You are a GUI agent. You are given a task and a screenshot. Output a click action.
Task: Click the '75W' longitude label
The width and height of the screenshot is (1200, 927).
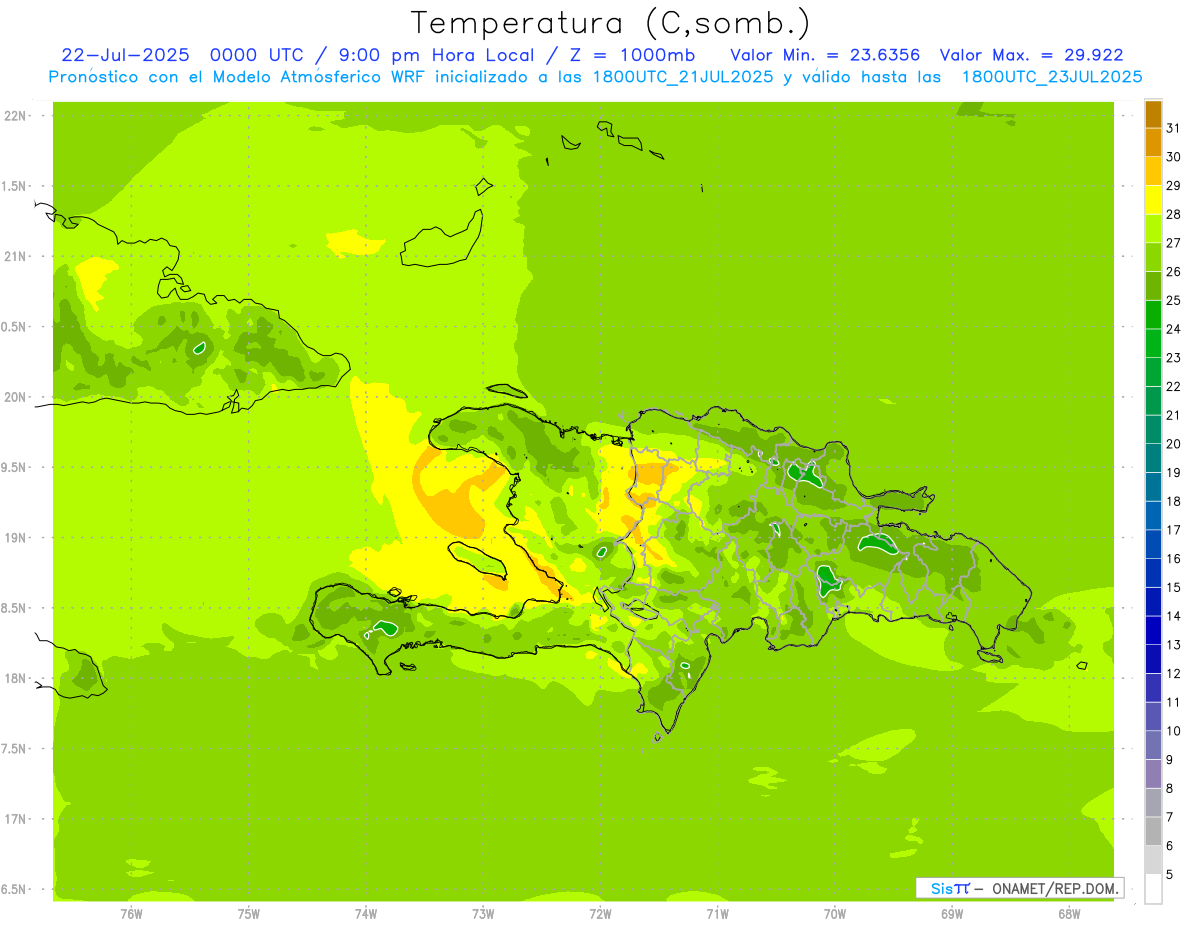point(249,913)
